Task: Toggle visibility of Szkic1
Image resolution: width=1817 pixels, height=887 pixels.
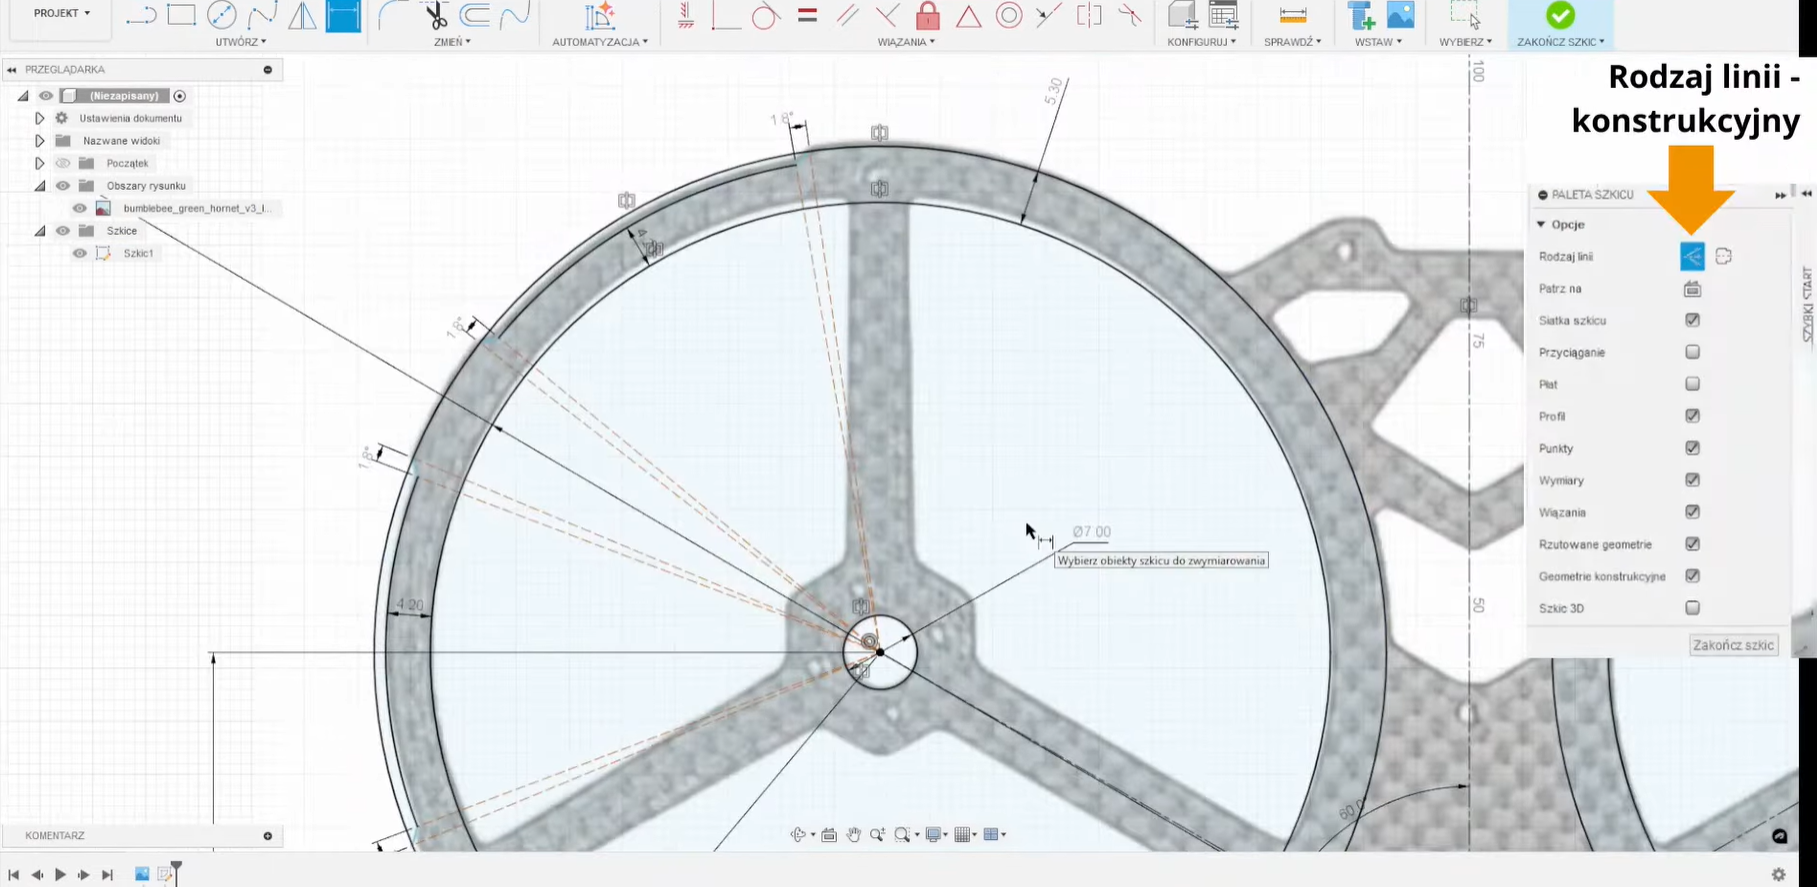Action: pyautogui.click(x=80, y=253)
